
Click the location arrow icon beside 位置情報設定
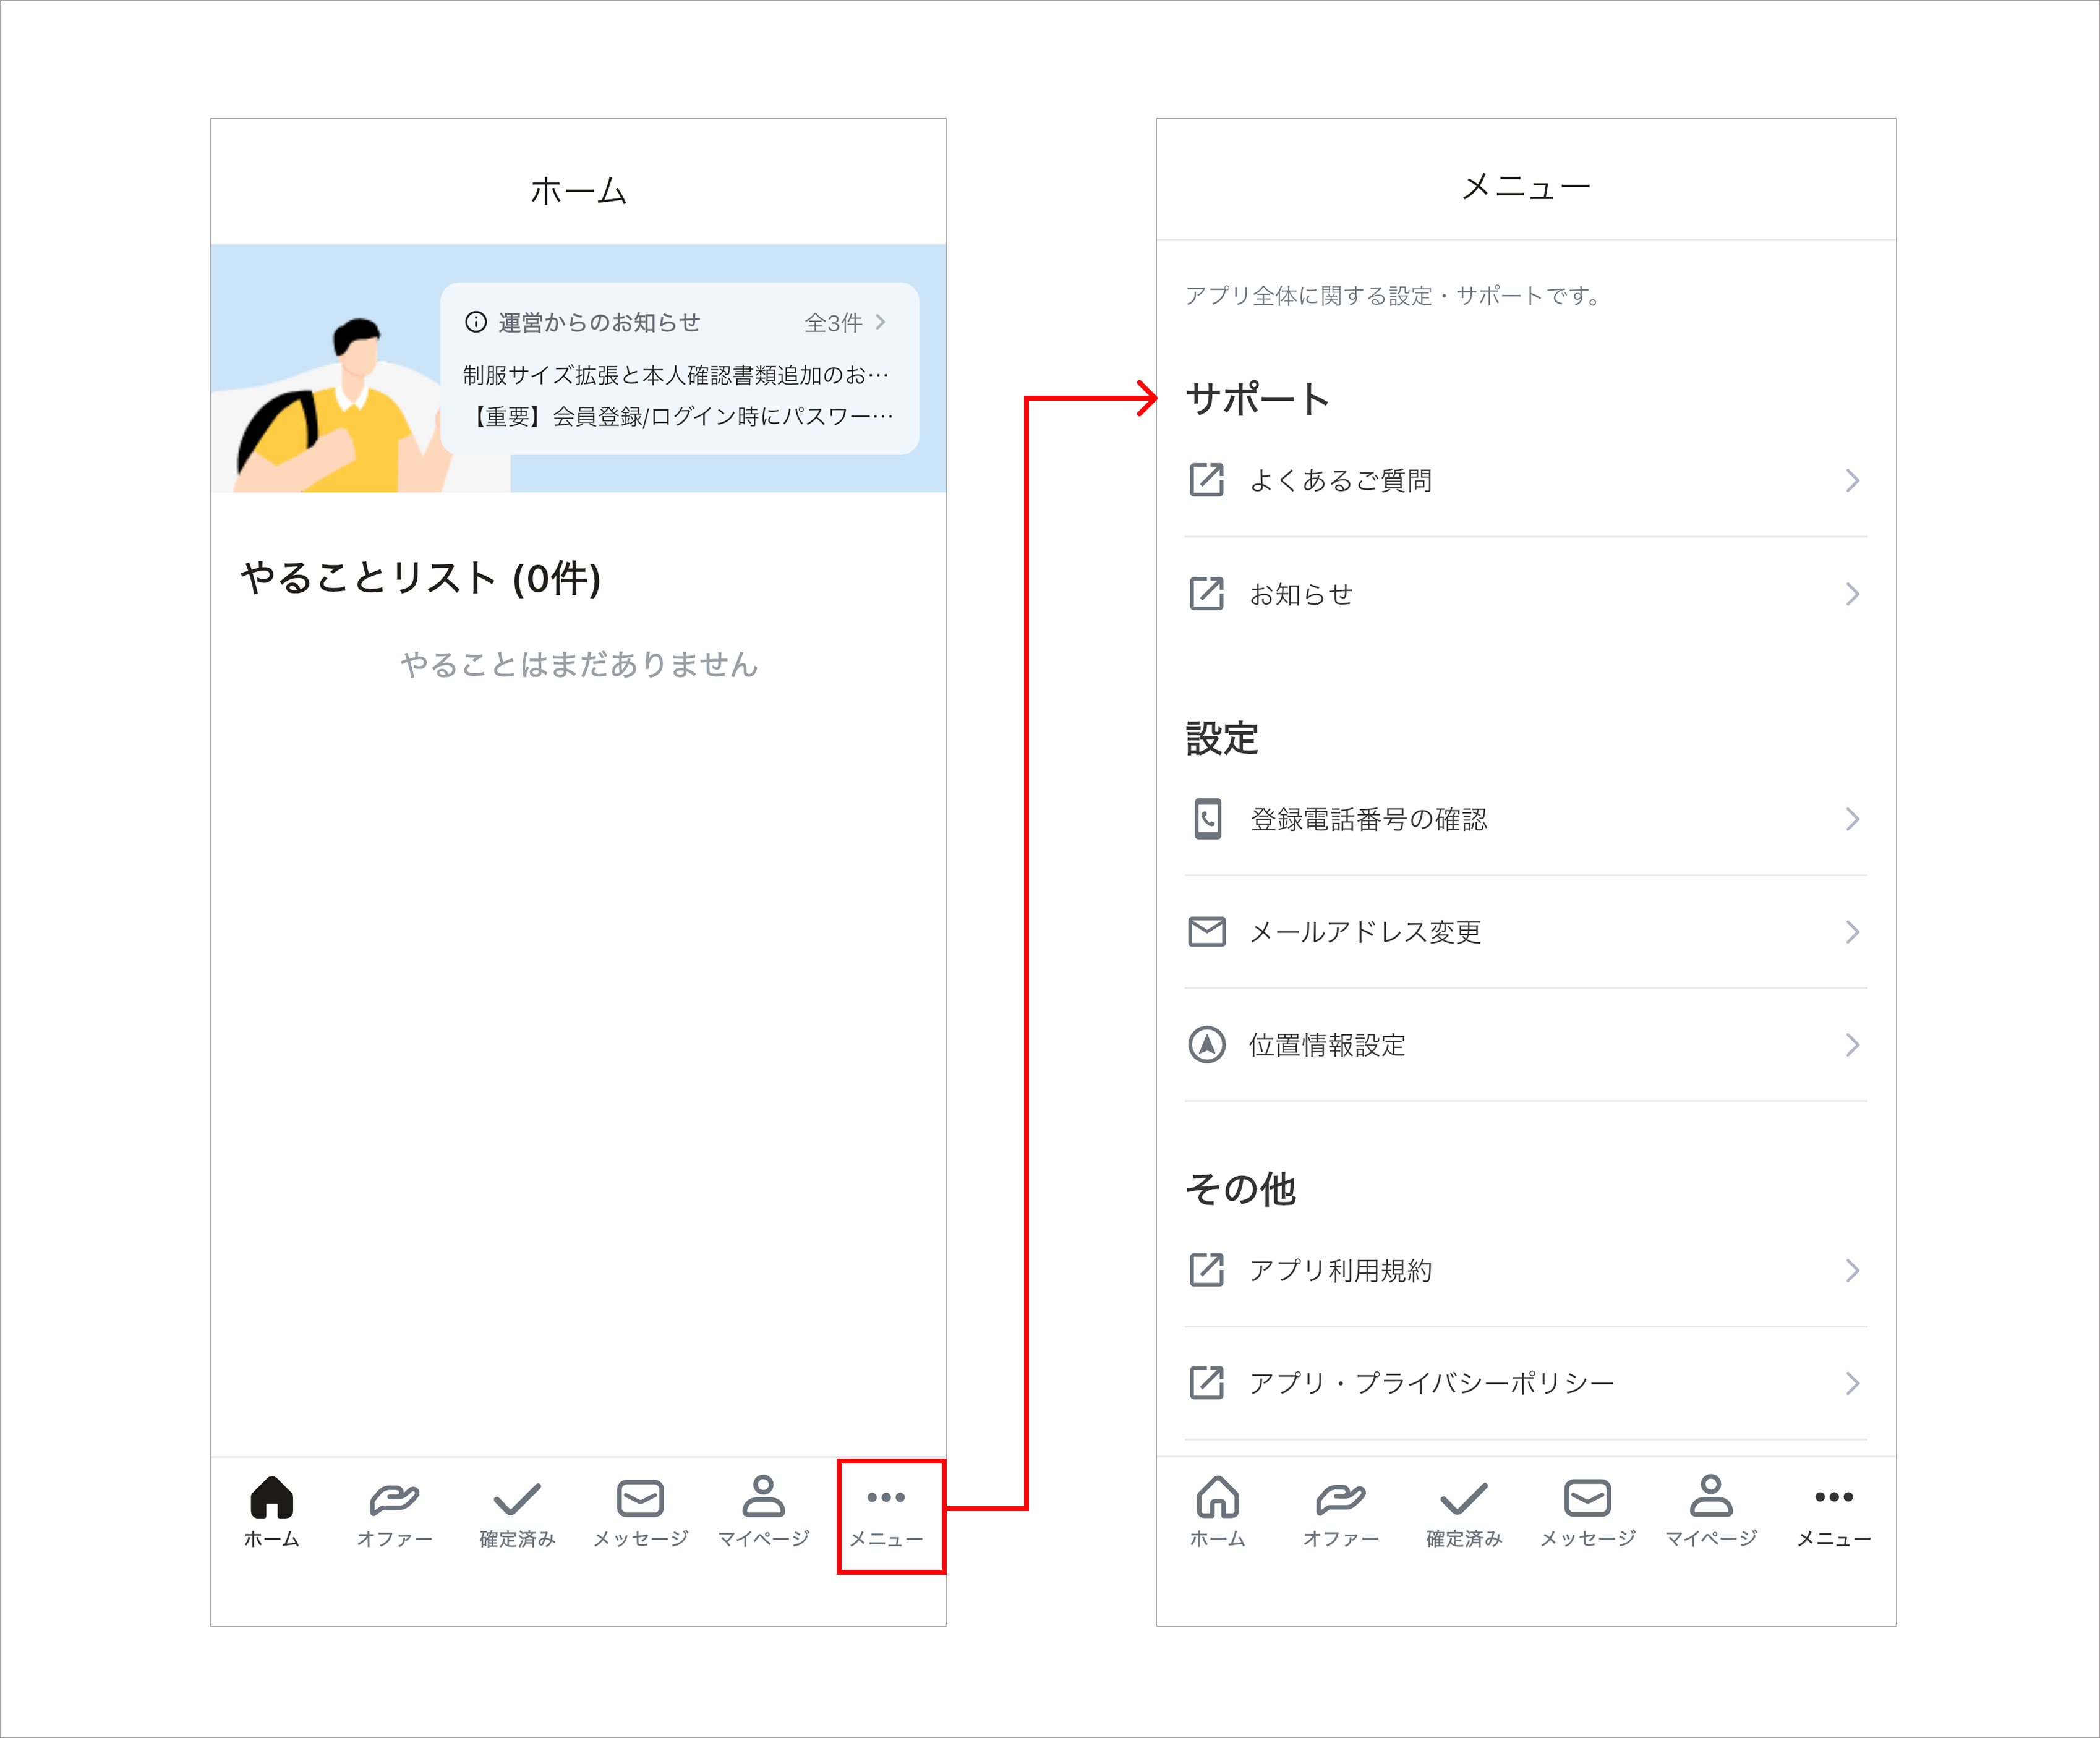1207,1045
